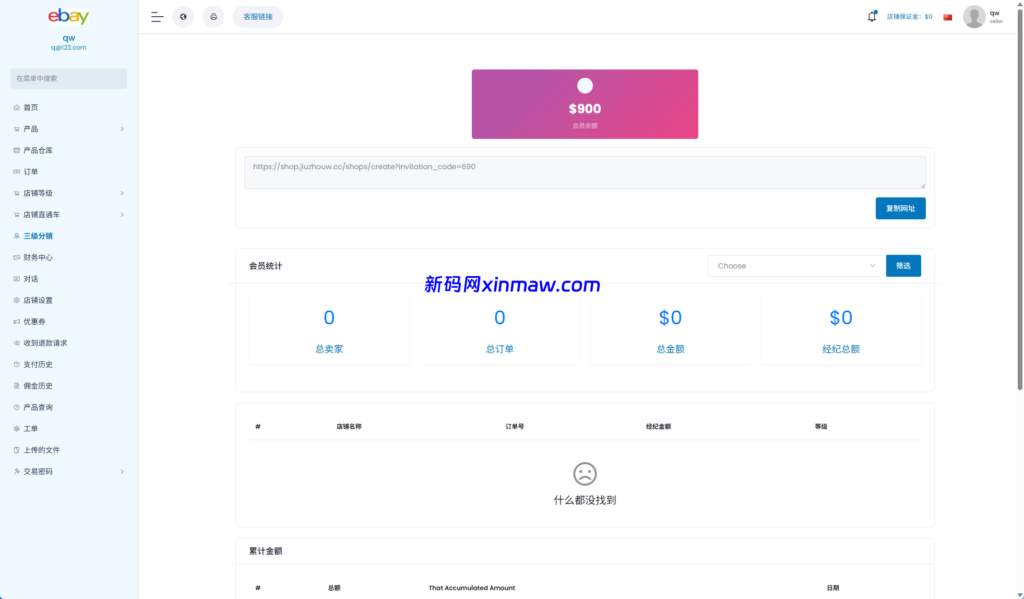Image resolution: width=1024 pixels, height=599 pixels.
Task: Expand the 产品 submenu chevron
Action: [122, 128]
